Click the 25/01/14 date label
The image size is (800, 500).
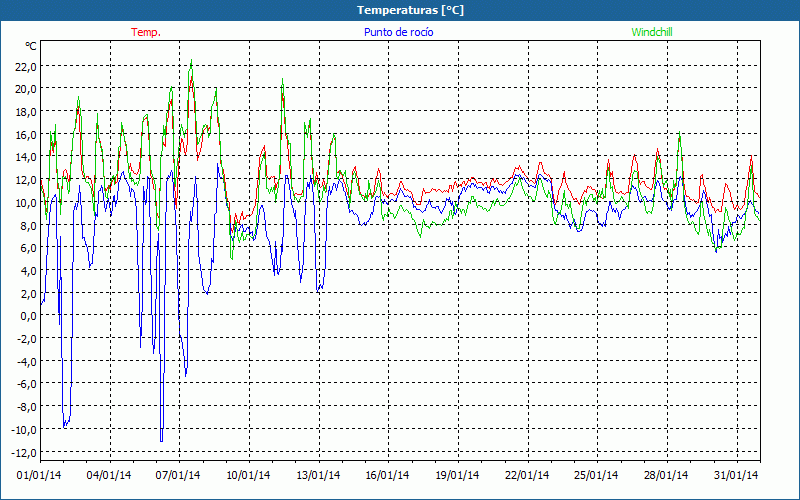tap(596, 476)
